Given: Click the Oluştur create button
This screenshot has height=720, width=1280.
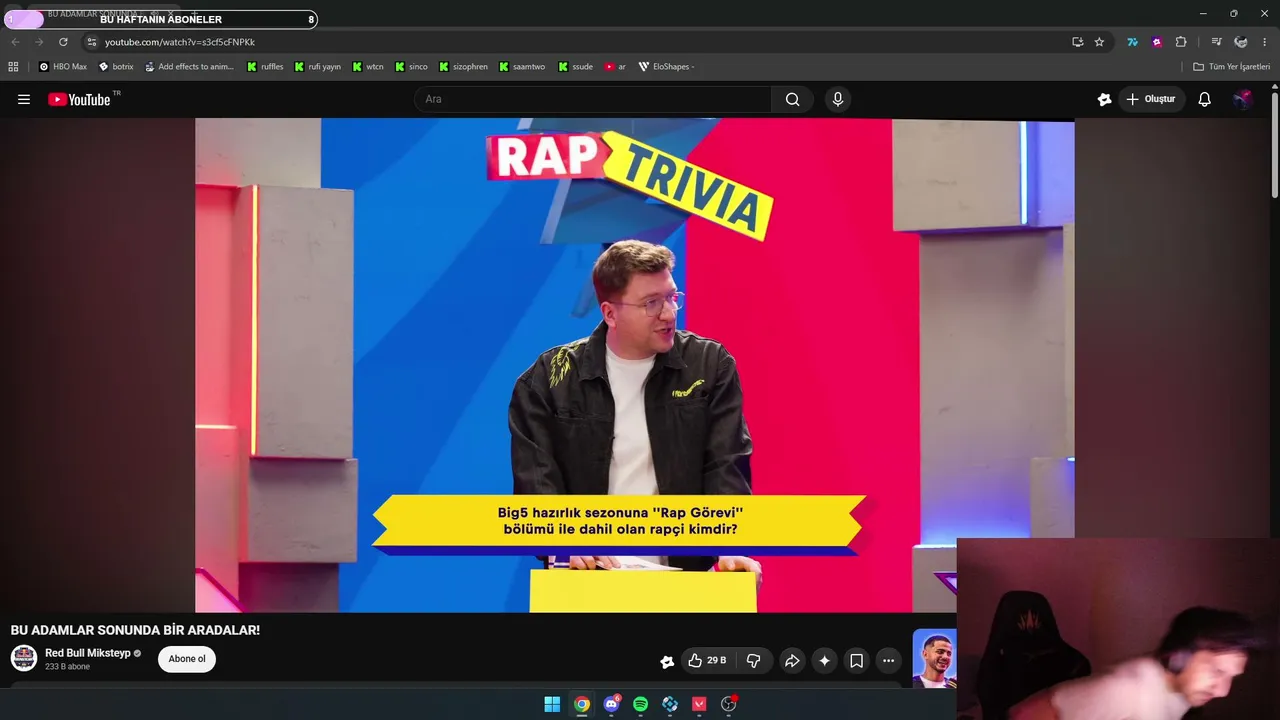Looking at the screenshot, I should click(1151, 99).
